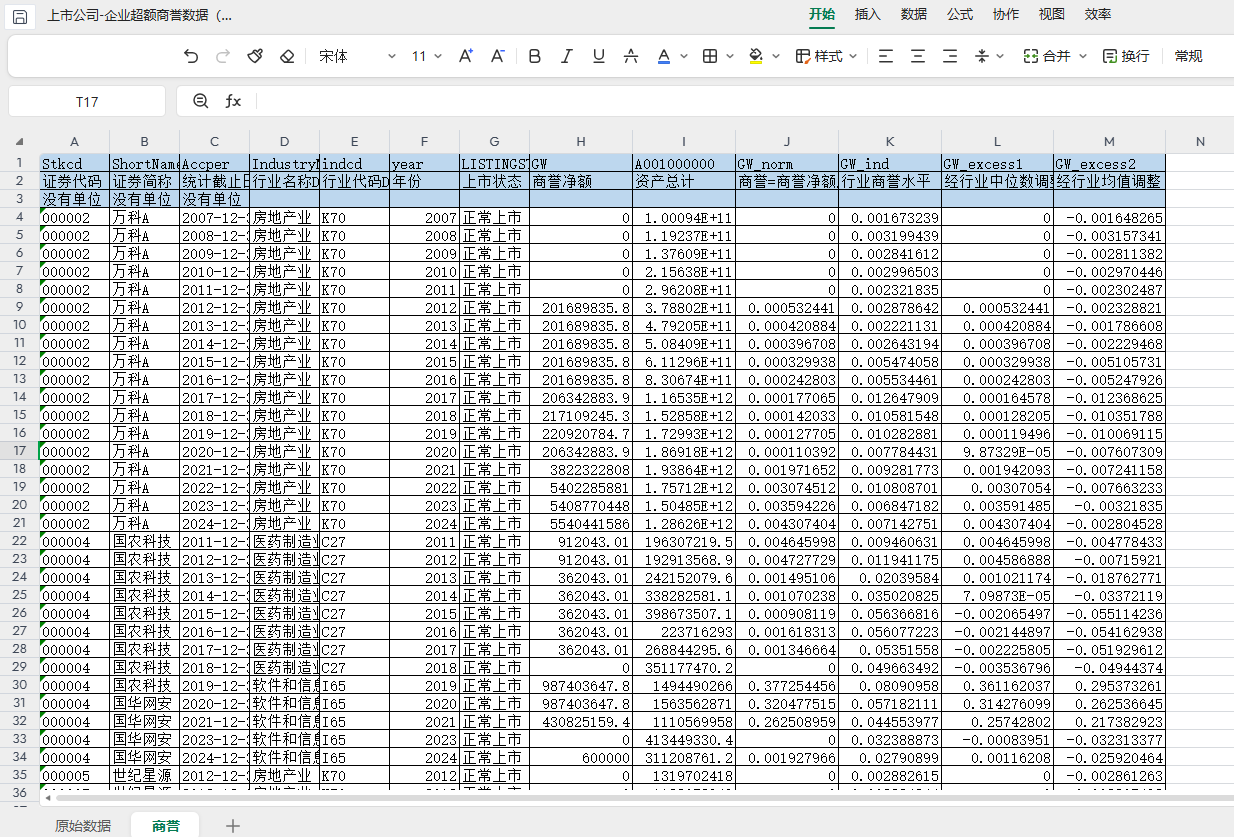Open the 公式 tab

960,14
